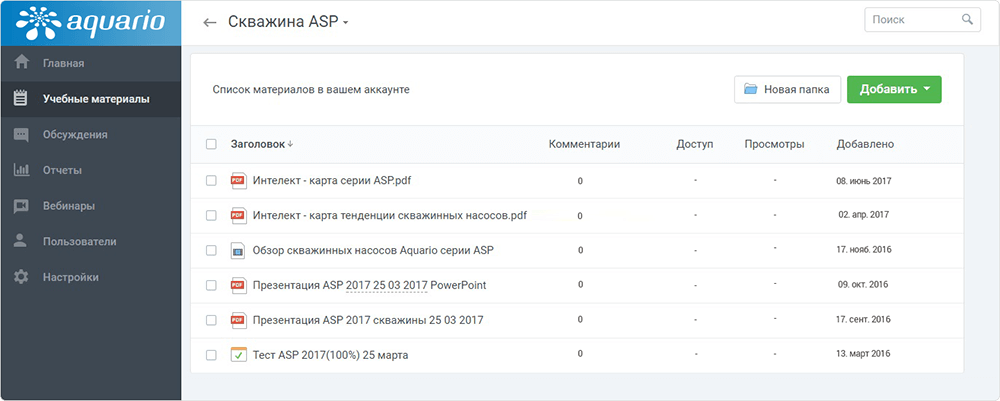Select checkbox for Тест ASP 2017(100%) 25 марта

211,355
